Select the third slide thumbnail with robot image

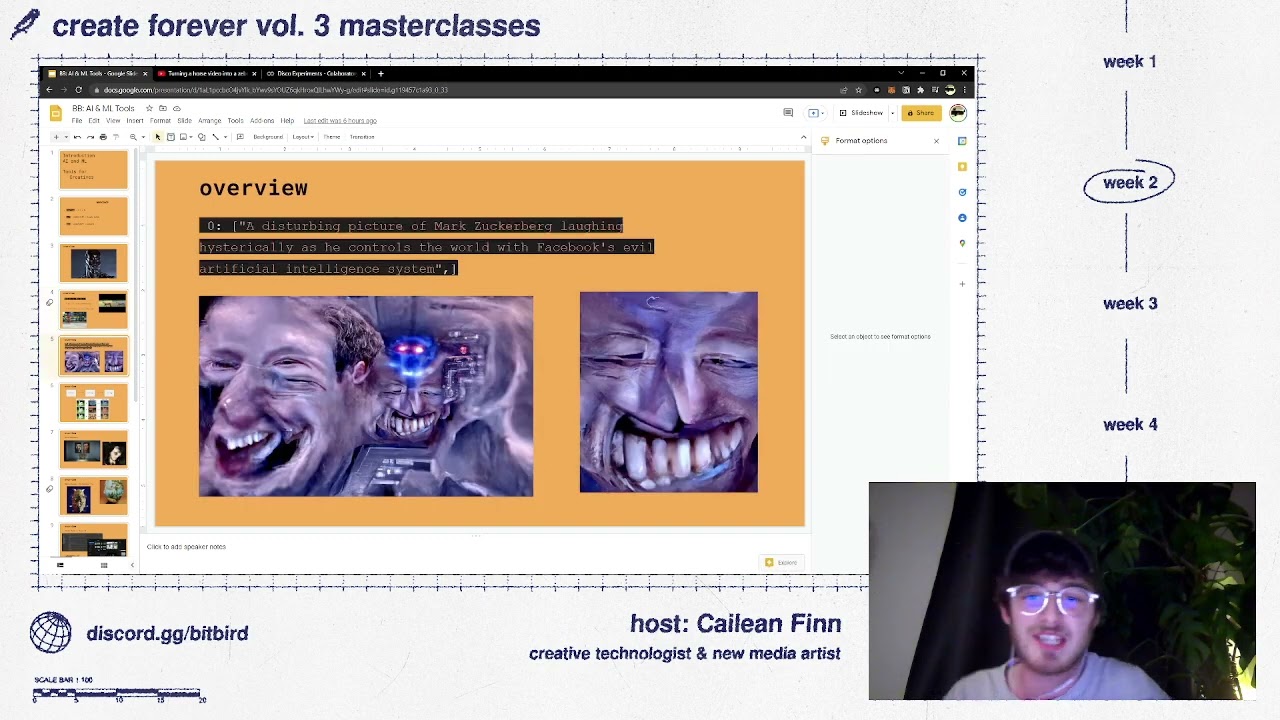(x=94, y=263)
